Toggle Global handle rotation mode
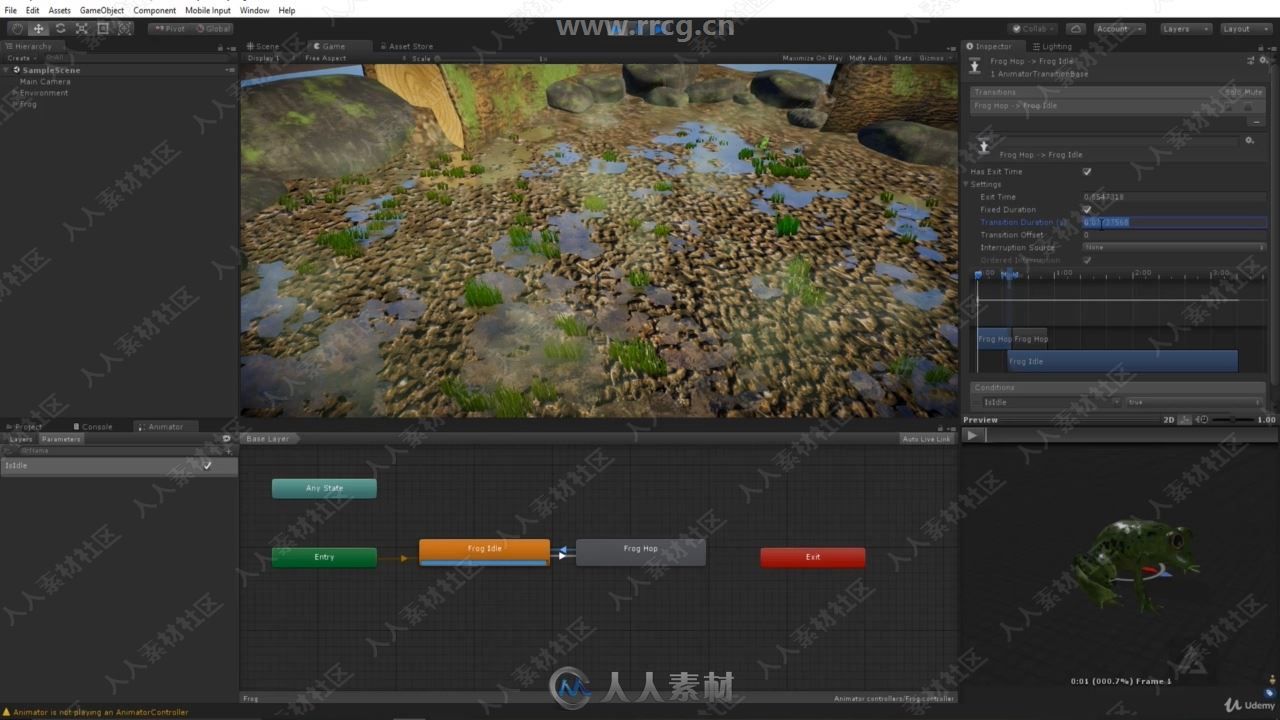 [212, 29]
